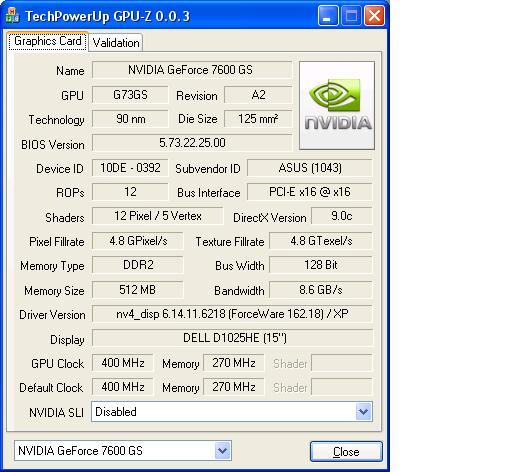Open the NVIDIA SLI dropdown
The image size is (512, 472).
[363, 412]
